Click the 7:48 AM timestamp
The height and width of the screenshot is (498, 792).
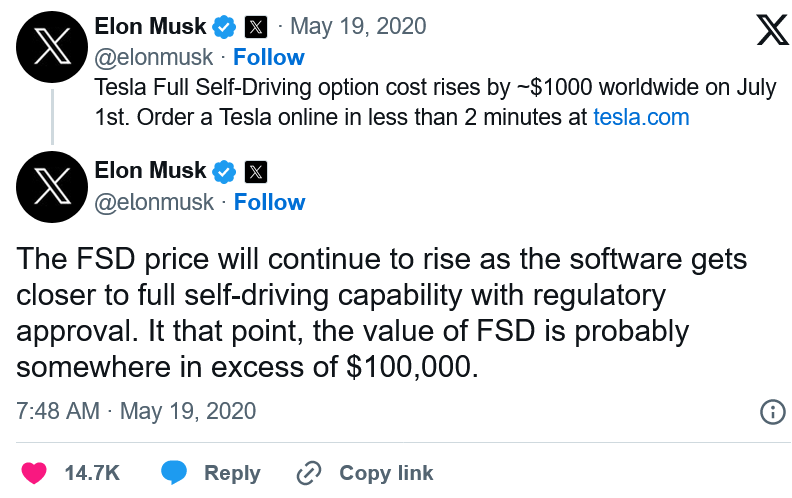point(58,411)
